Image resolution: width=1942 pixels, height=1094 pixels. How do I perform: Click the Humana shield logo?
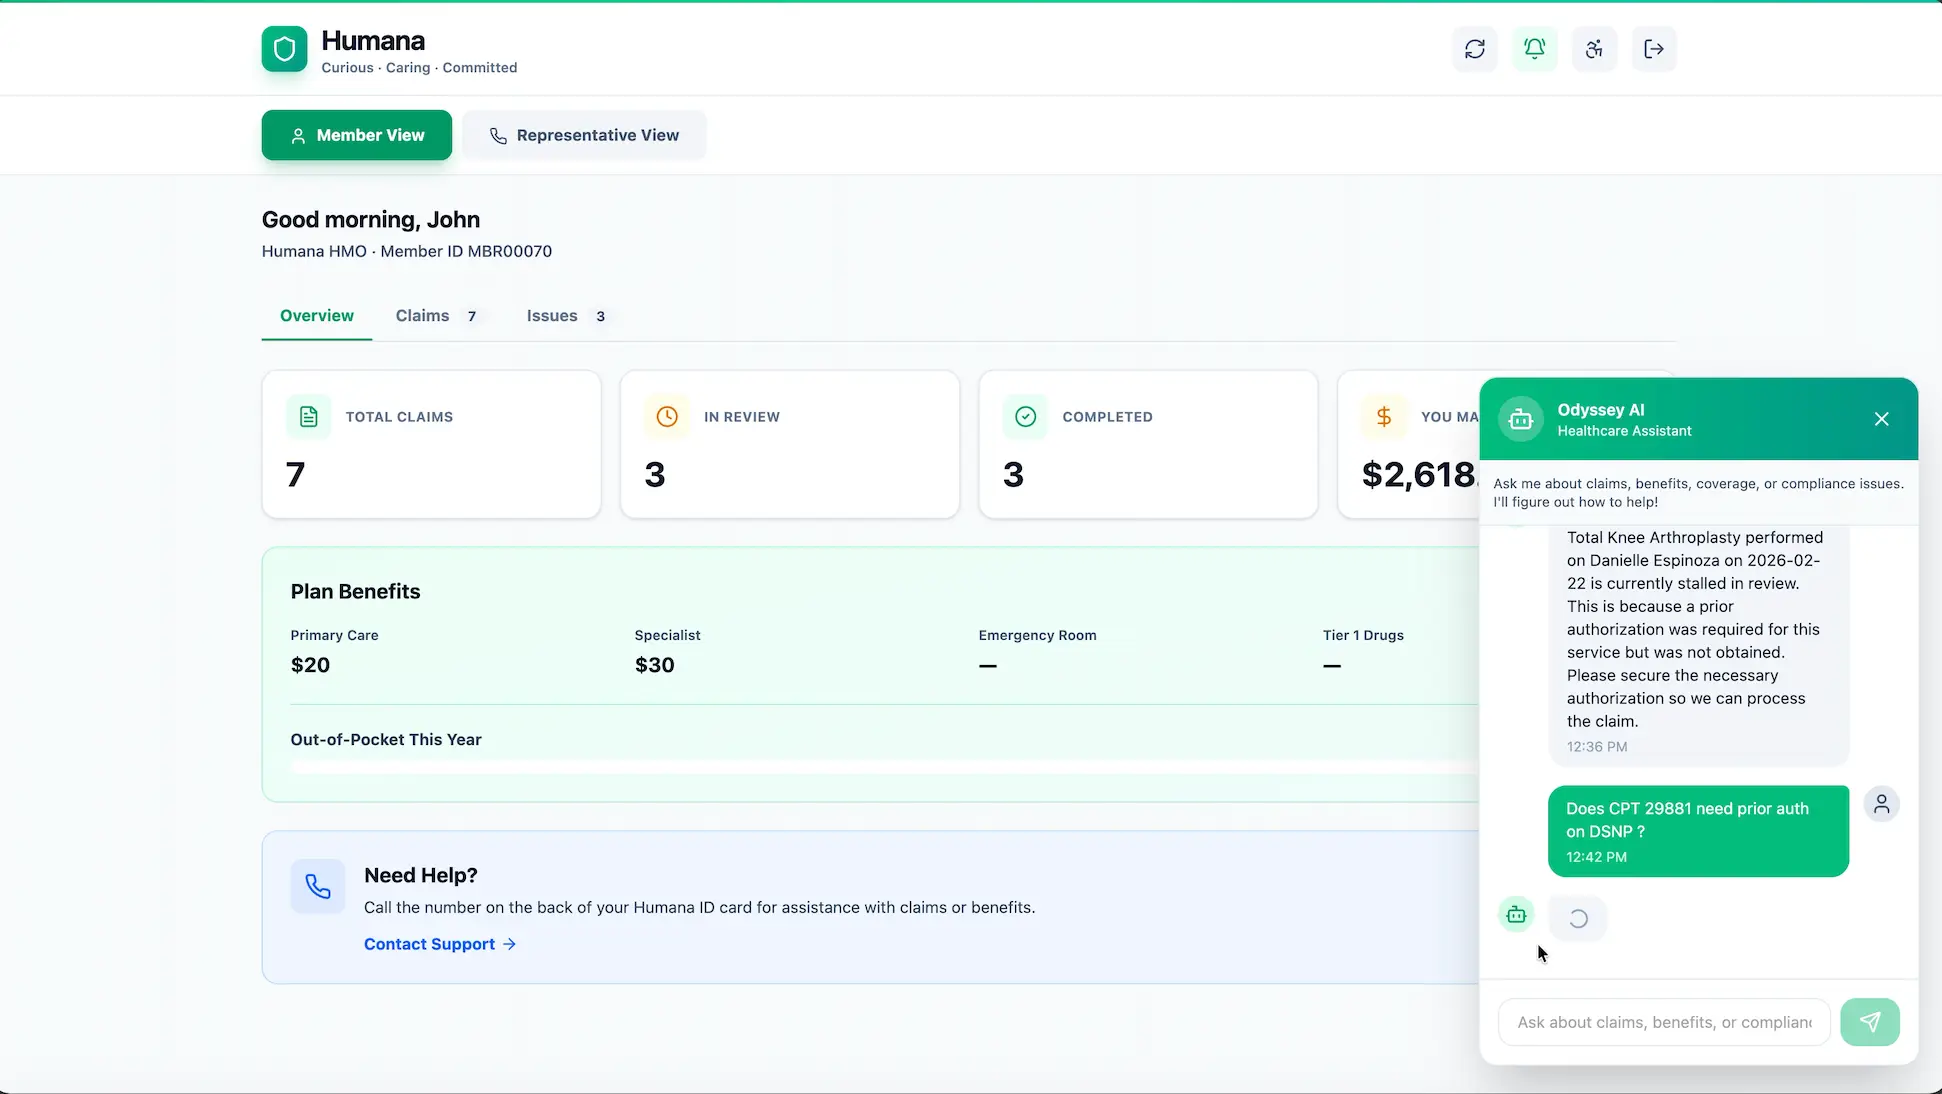tap(284, 49)
